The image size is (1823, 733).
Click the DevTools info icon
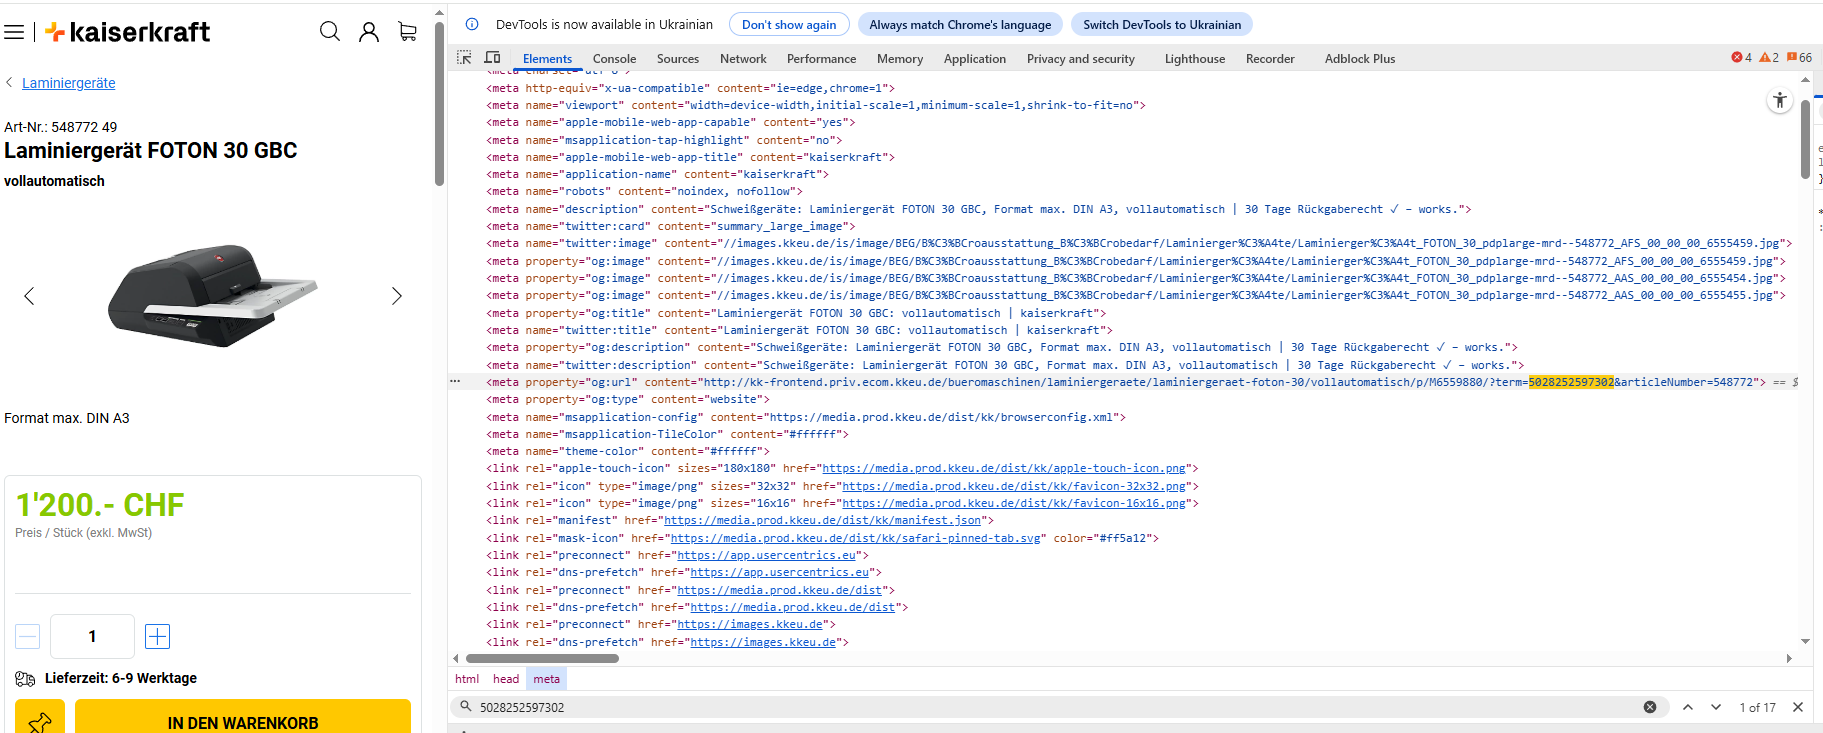click(x=472, y=24)
